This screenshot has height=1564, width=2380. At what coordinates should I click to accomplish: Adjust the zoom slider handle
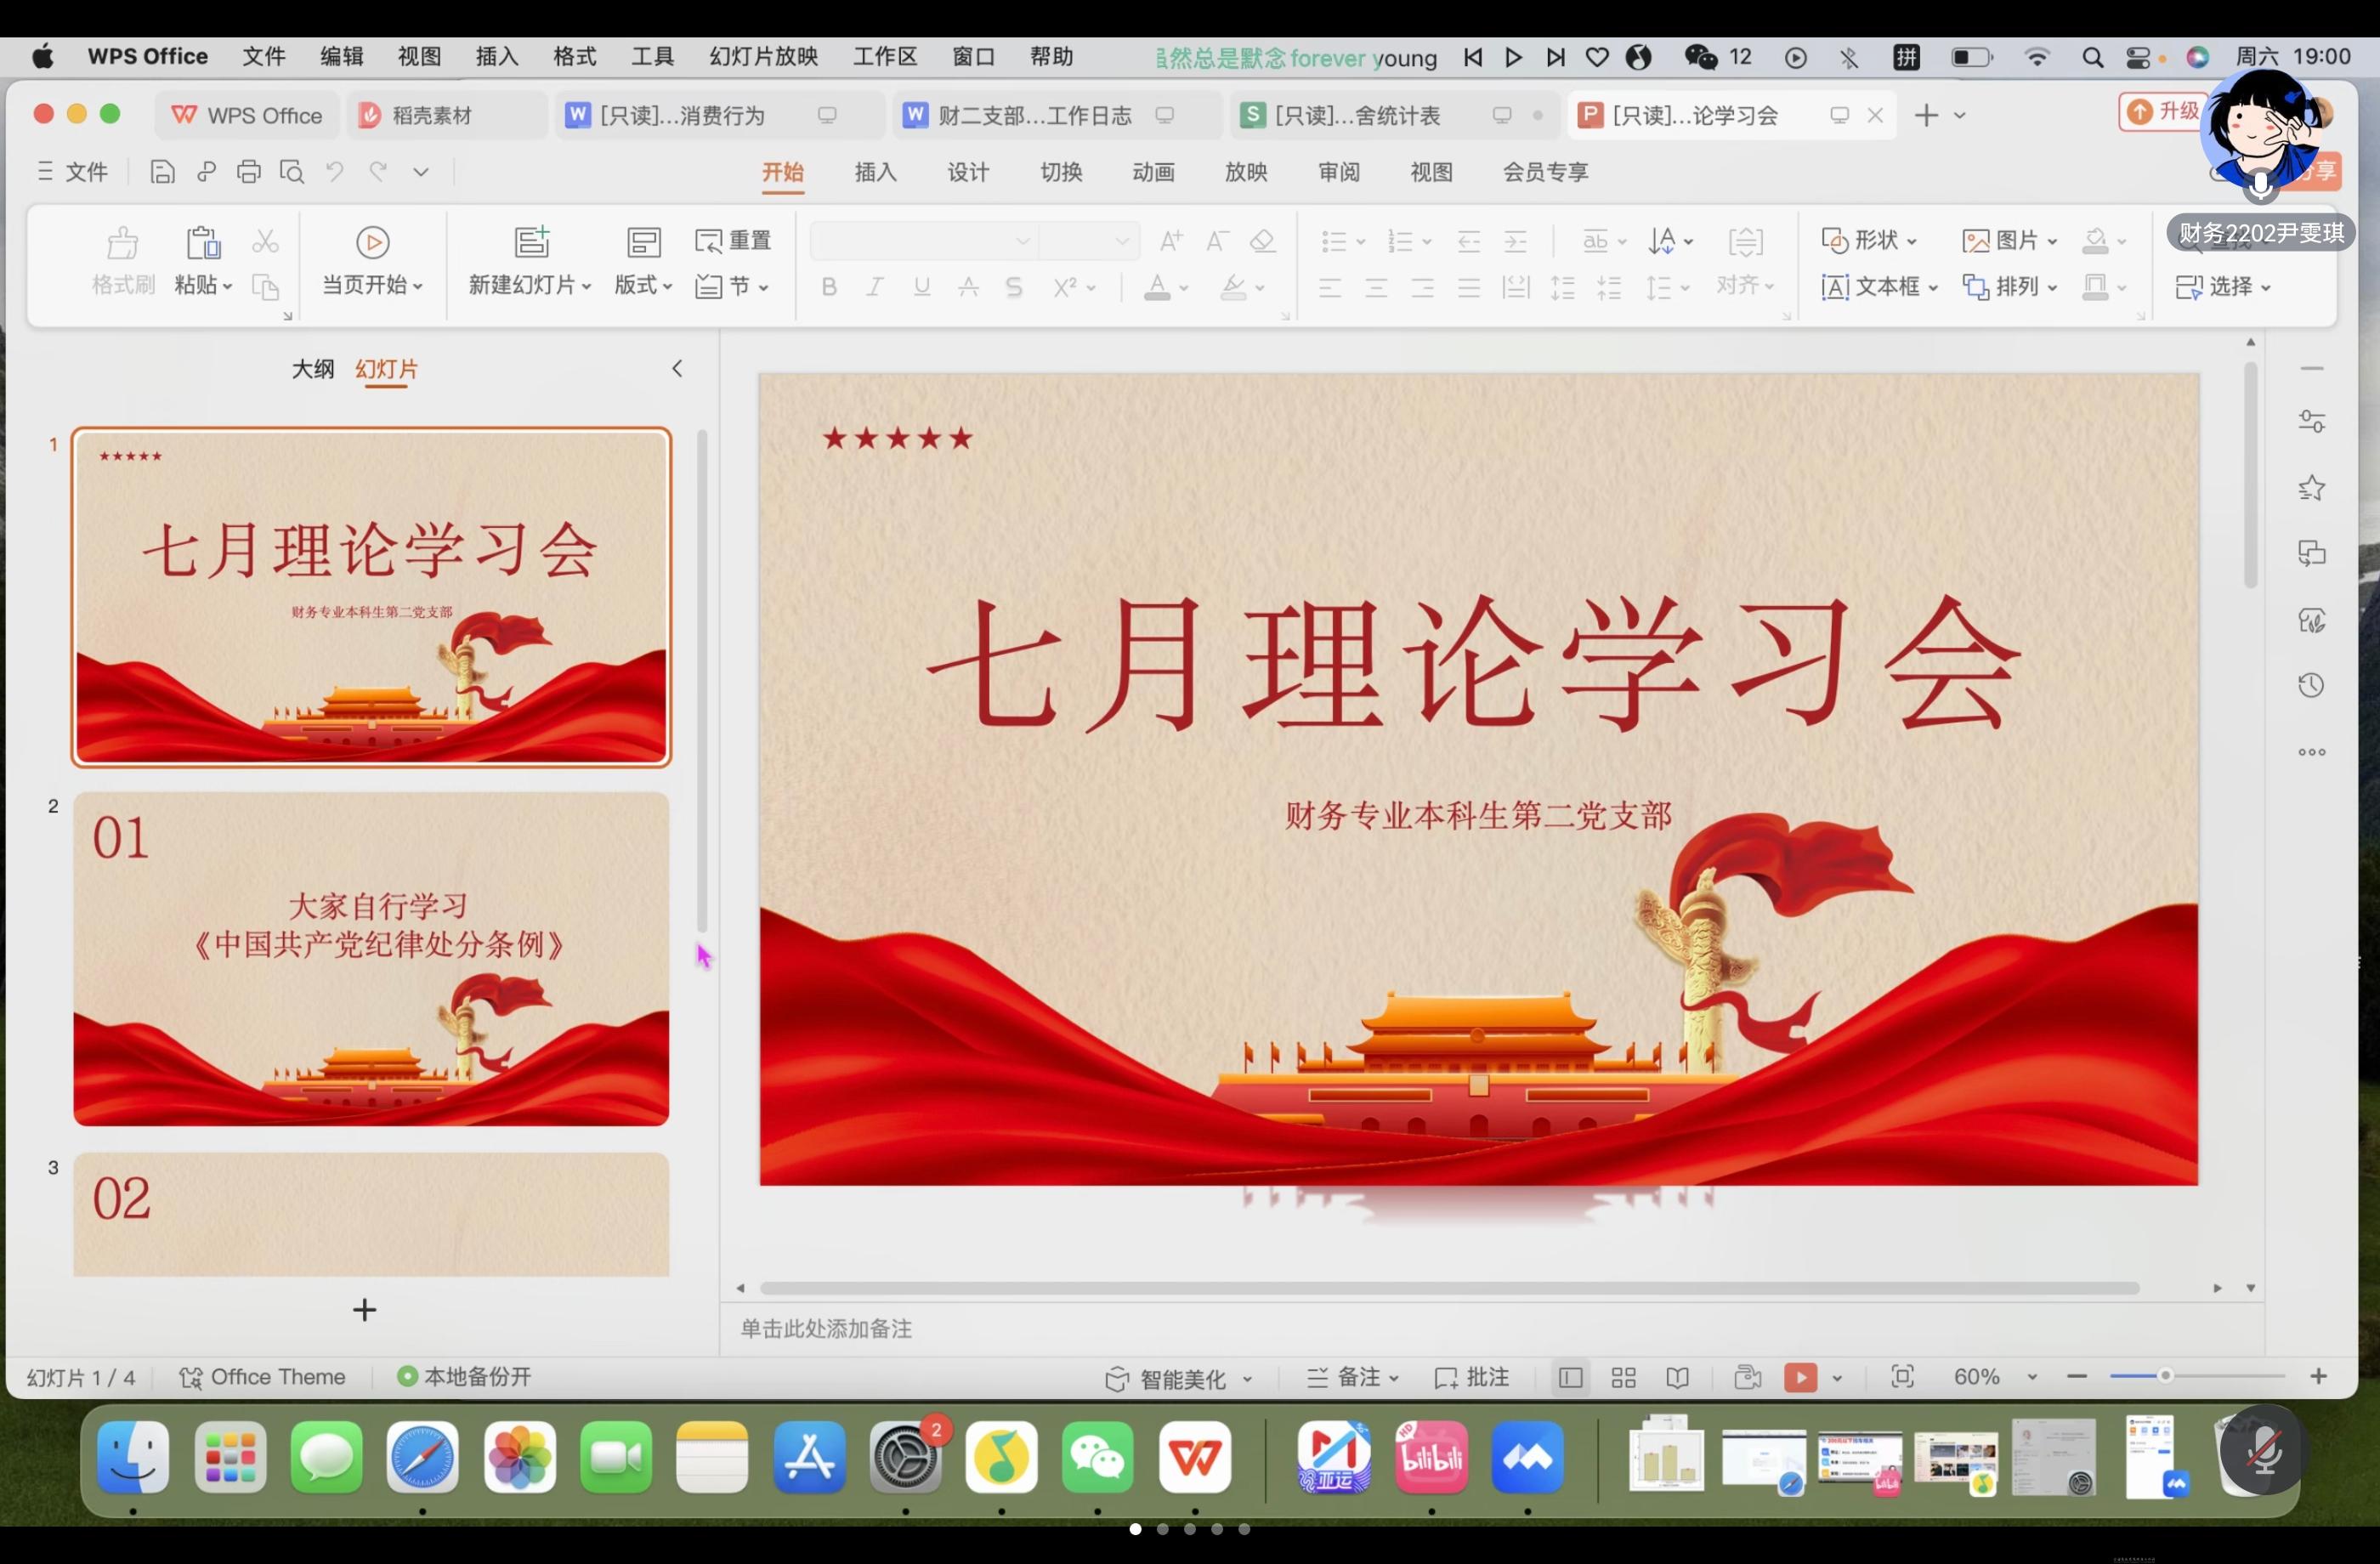(2165, 1377)
